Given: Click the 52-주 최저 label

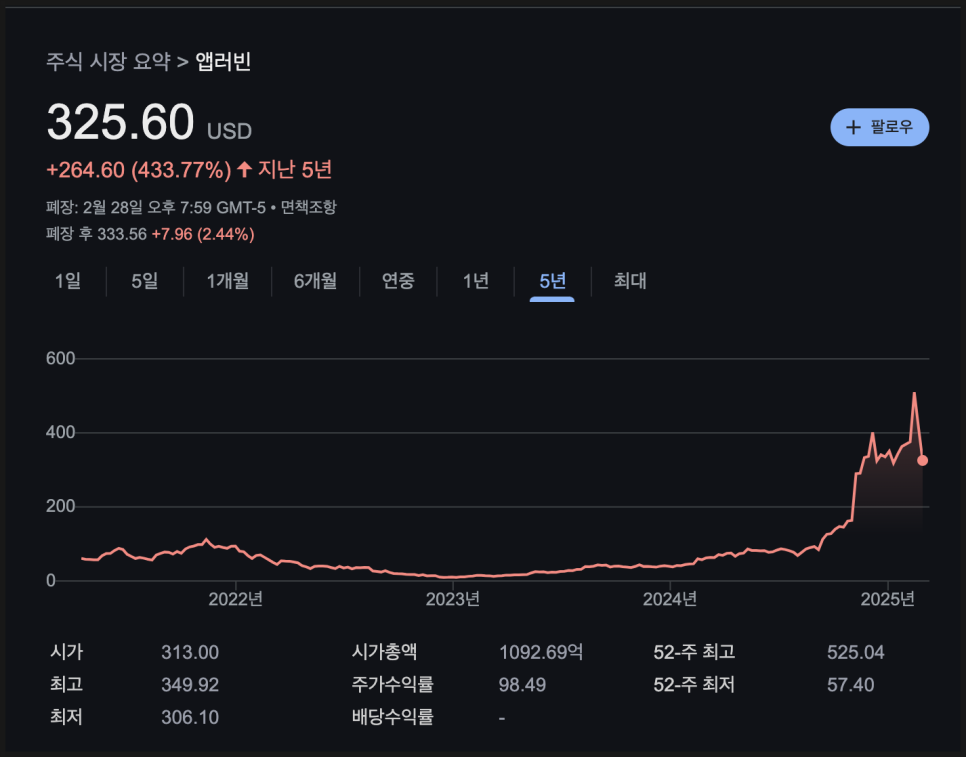Looking at the screenshot, I should click(694, 685).
